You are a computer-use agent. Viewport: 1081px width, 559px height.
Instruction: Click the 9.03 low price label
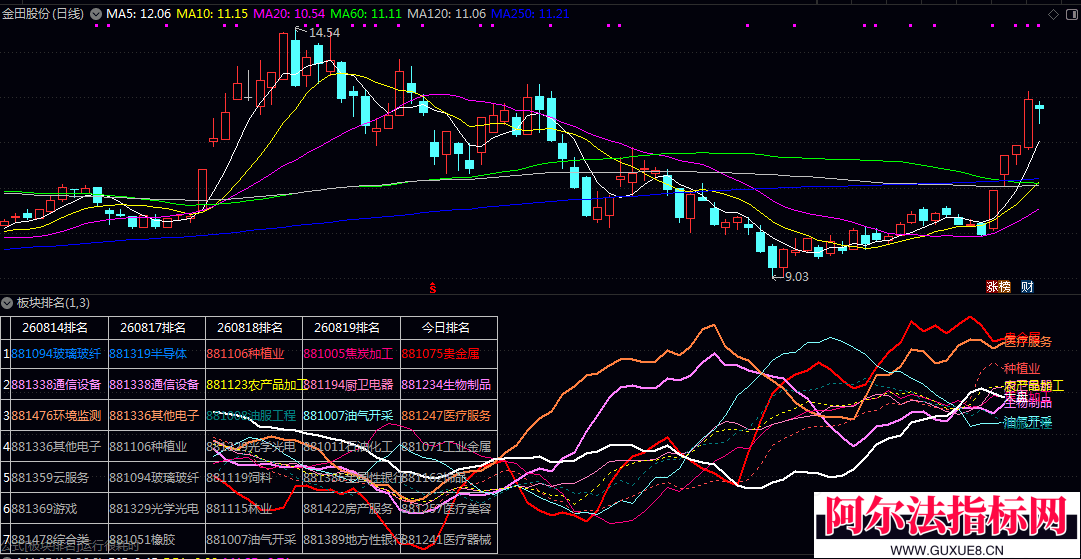click(x=796, y=276)
